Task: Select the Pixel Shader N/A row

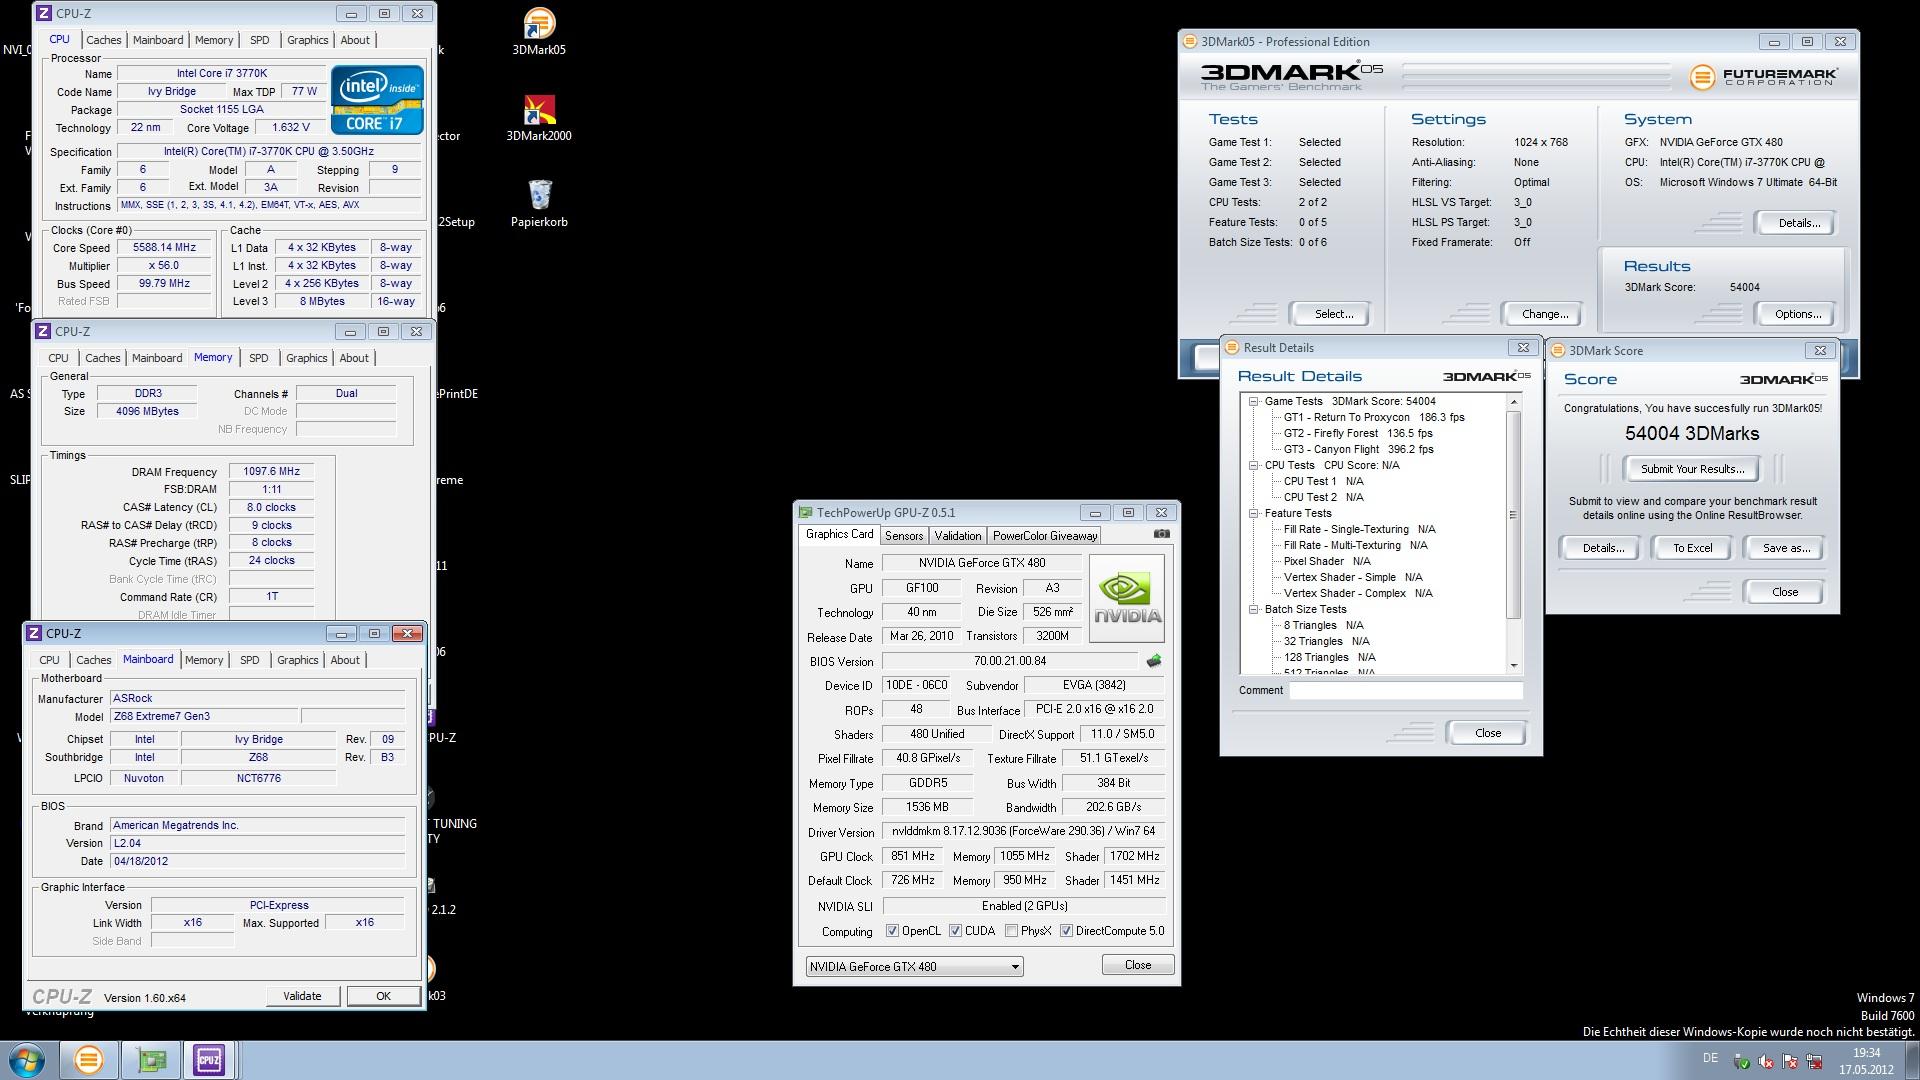Action: pyautogui.click(x=1326, y=561)
